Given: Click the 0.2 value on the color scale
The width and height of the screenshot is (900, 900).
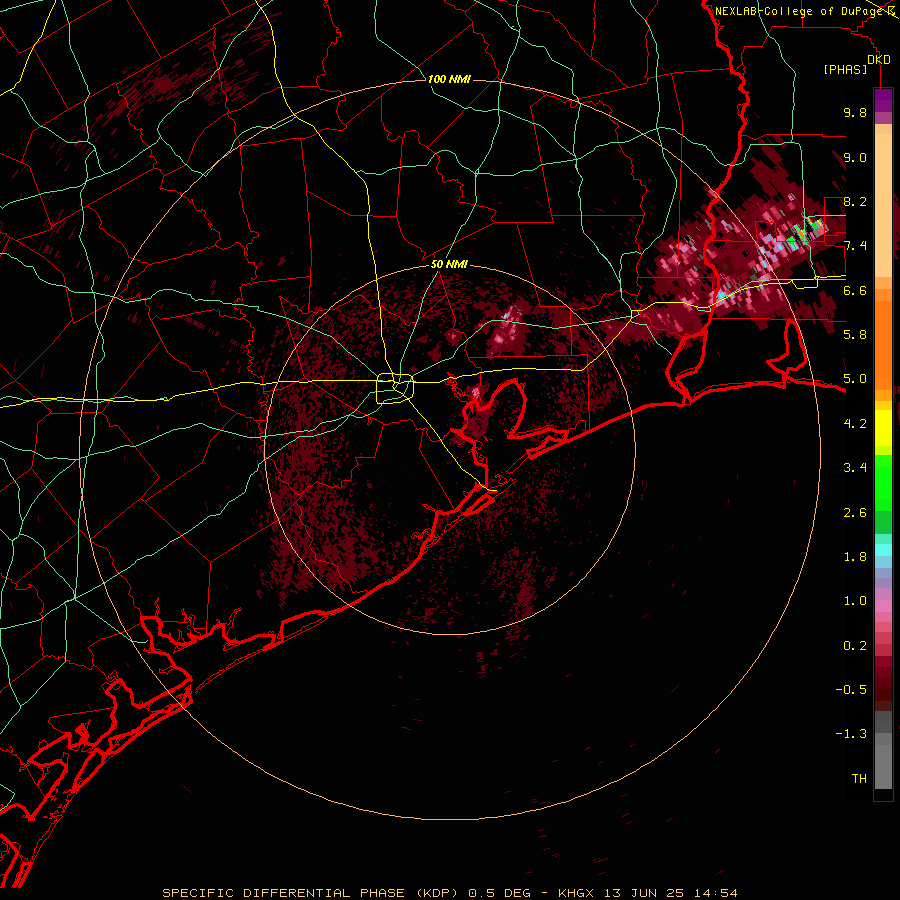Looking at the screenshot, I should point(855,646).
